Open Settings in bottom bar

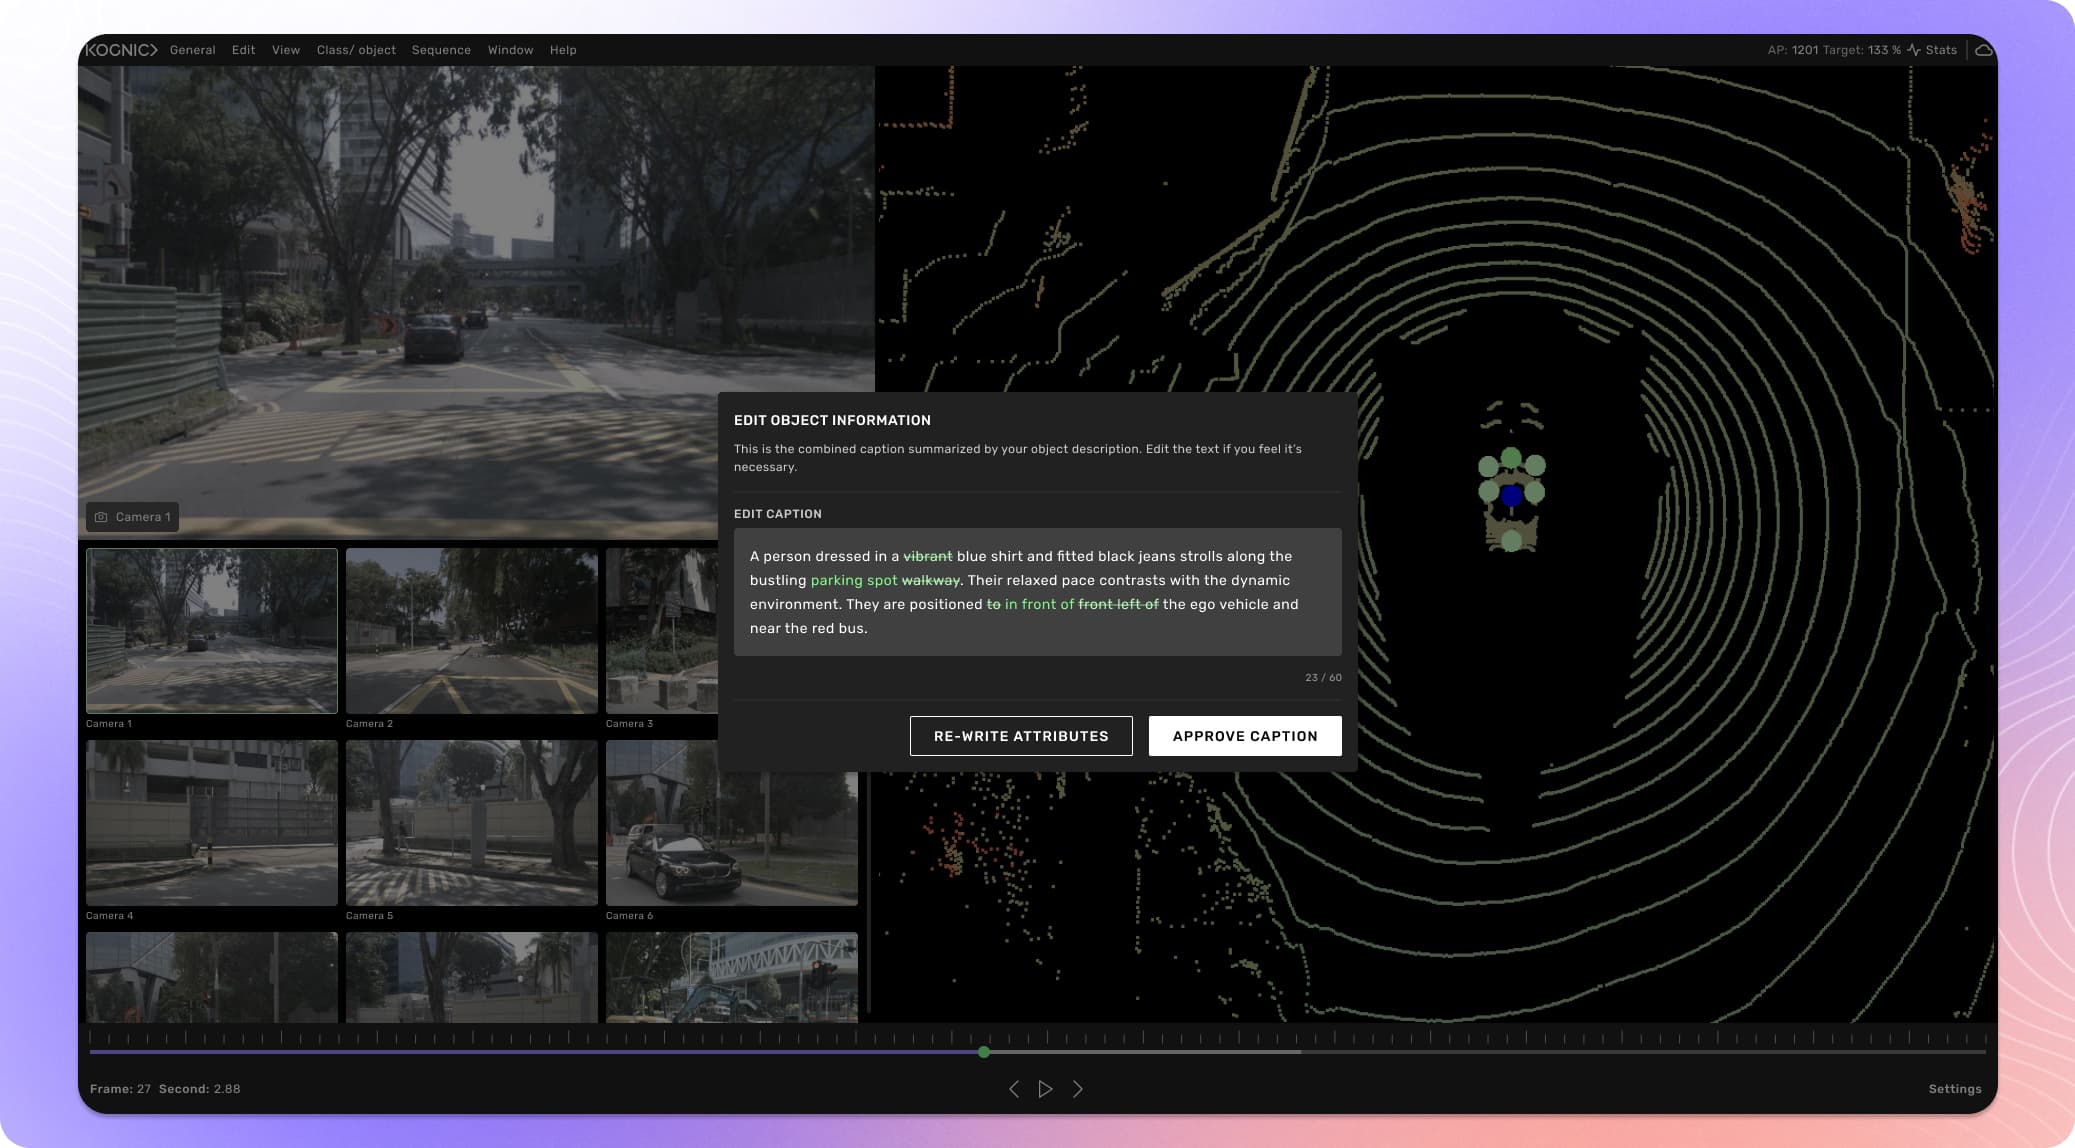[1954, 1089]
